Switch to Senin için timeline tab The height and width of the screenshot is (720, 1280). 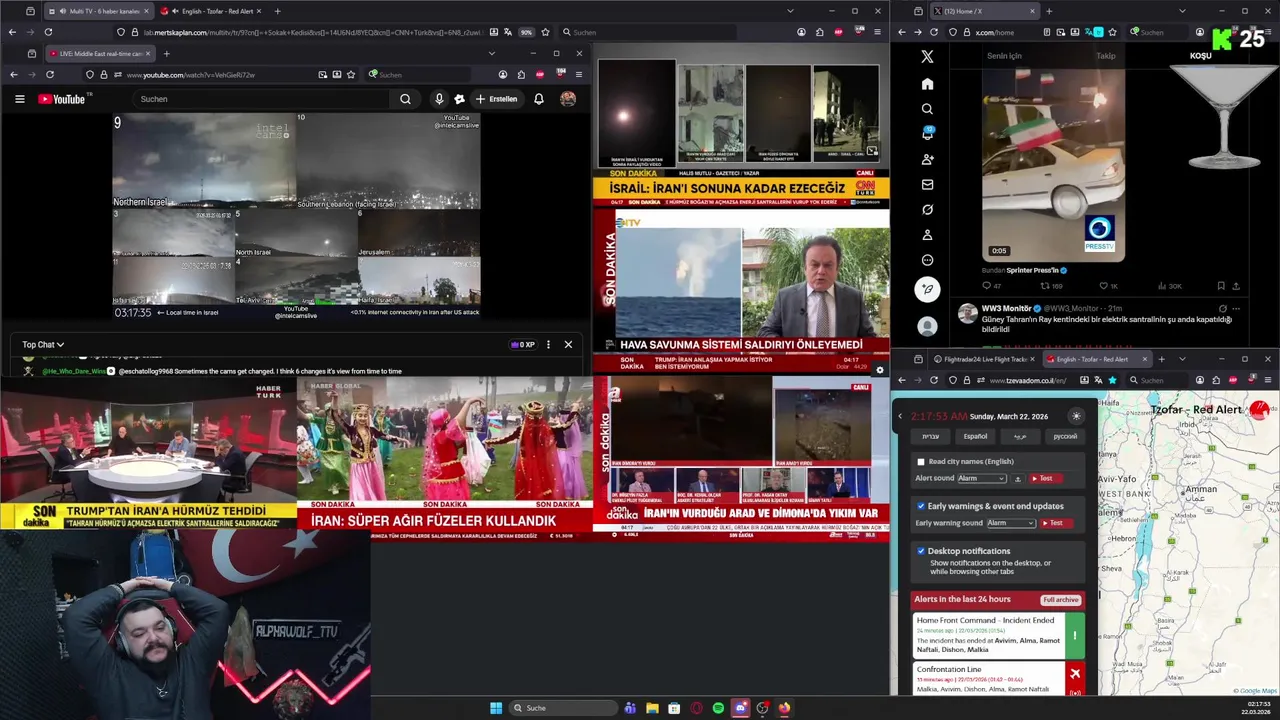point(1004,56)
